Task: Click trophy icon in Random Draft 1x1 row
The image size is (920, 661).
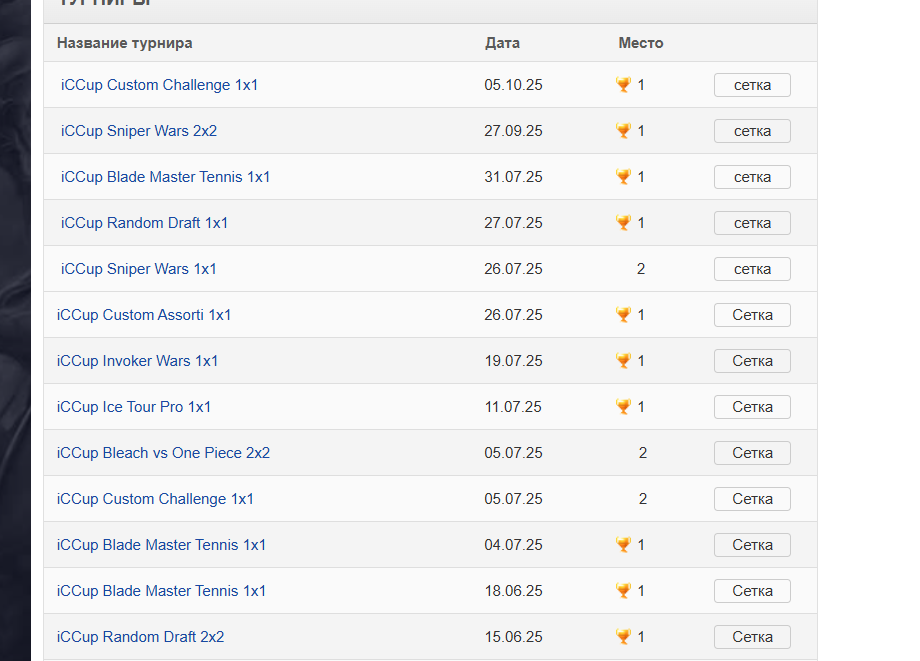Action: (x=623, y=222)
